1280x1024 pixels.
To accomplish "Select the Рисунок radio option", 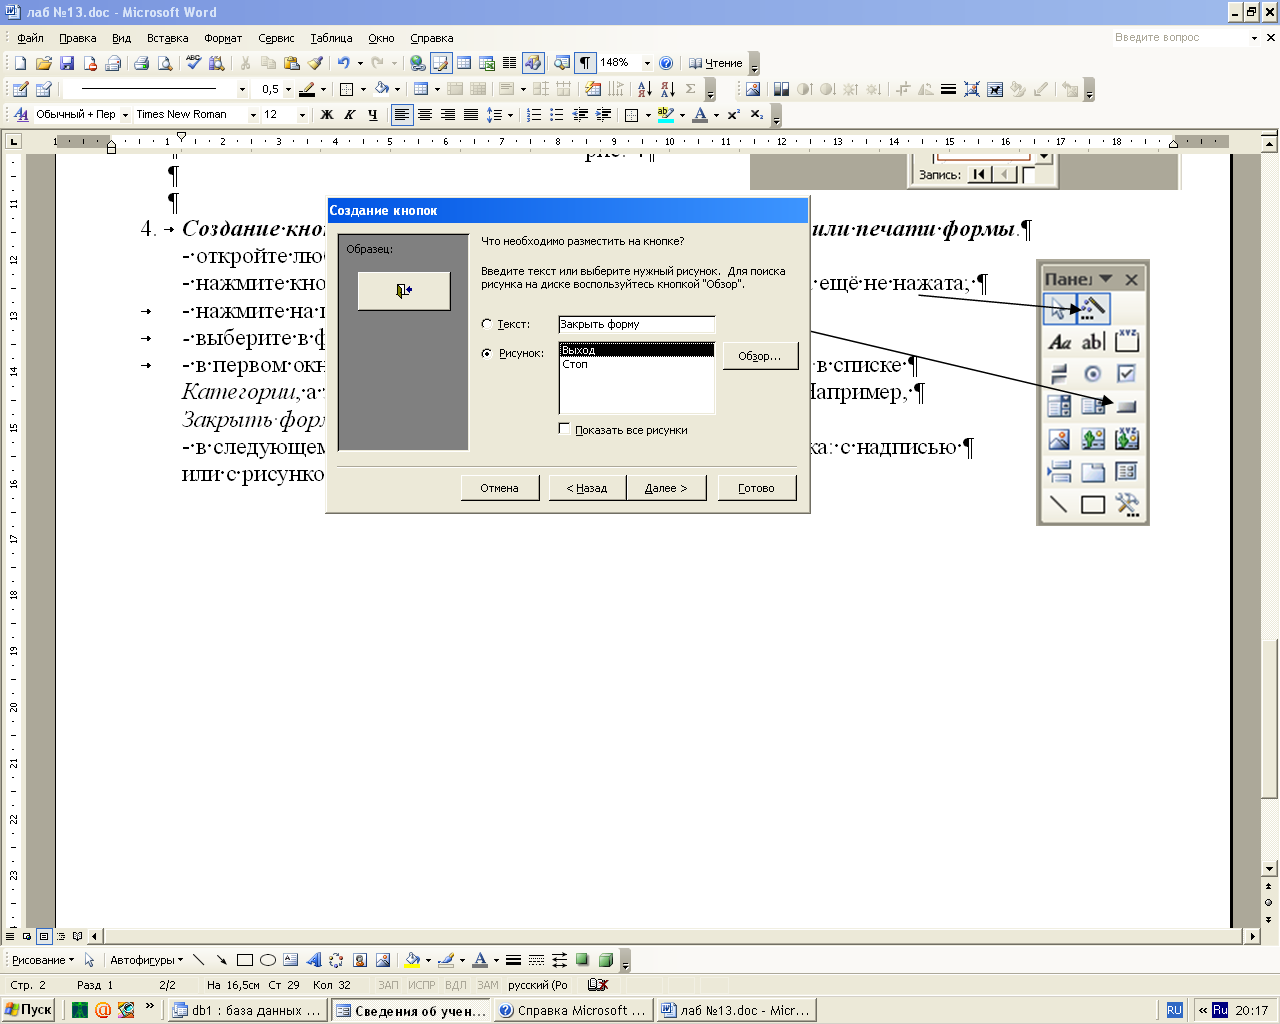I will click(x=487, y=353).
